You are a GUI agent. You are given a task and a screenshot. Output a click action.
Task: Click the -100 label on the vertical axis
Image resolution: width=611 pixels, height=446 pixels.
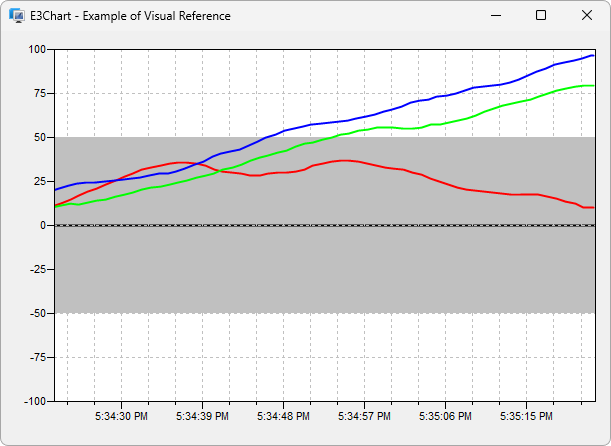pyautogui.click(x=35, y=402)
